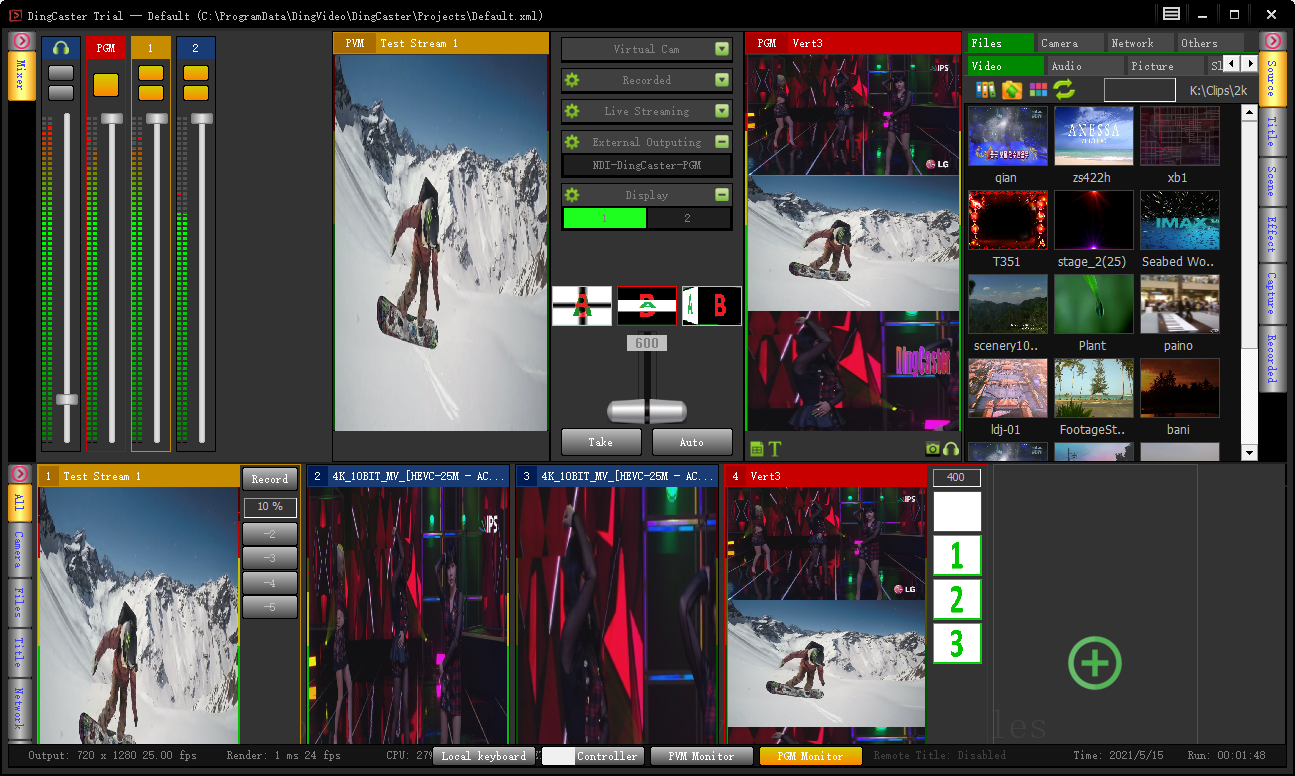Click the search field in Files panel
The image size is (1295, 776).
point(1140,90)
